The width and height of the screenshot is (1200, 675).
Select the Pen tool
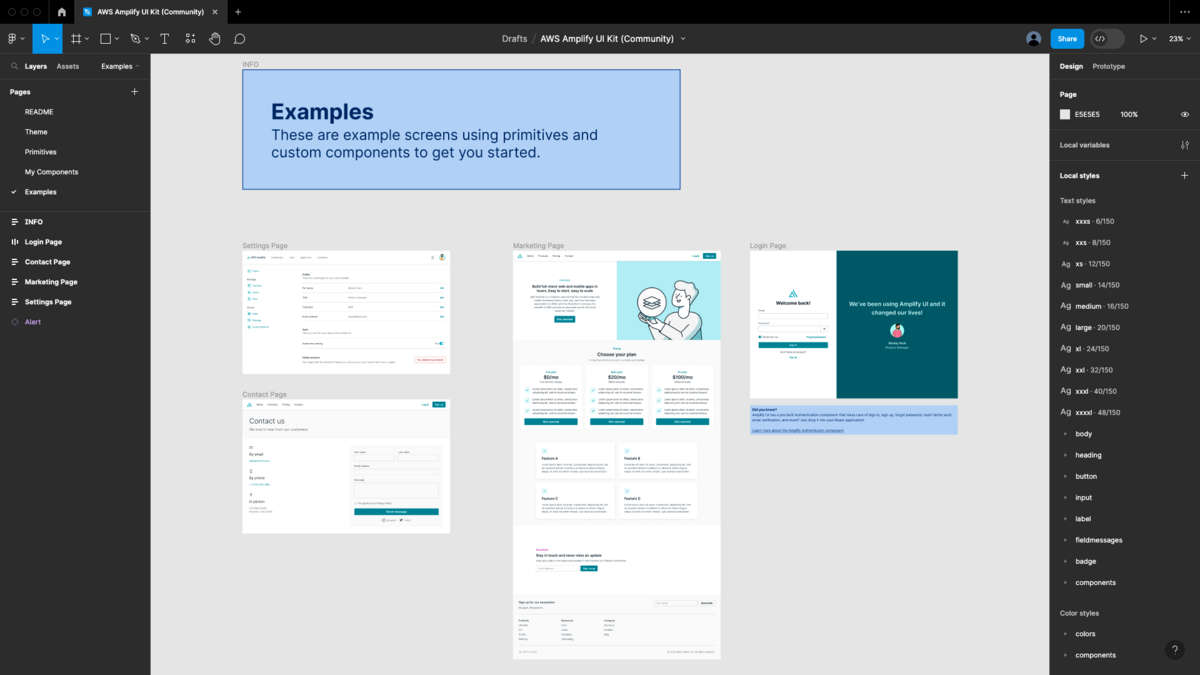click(x=135, y=39)
